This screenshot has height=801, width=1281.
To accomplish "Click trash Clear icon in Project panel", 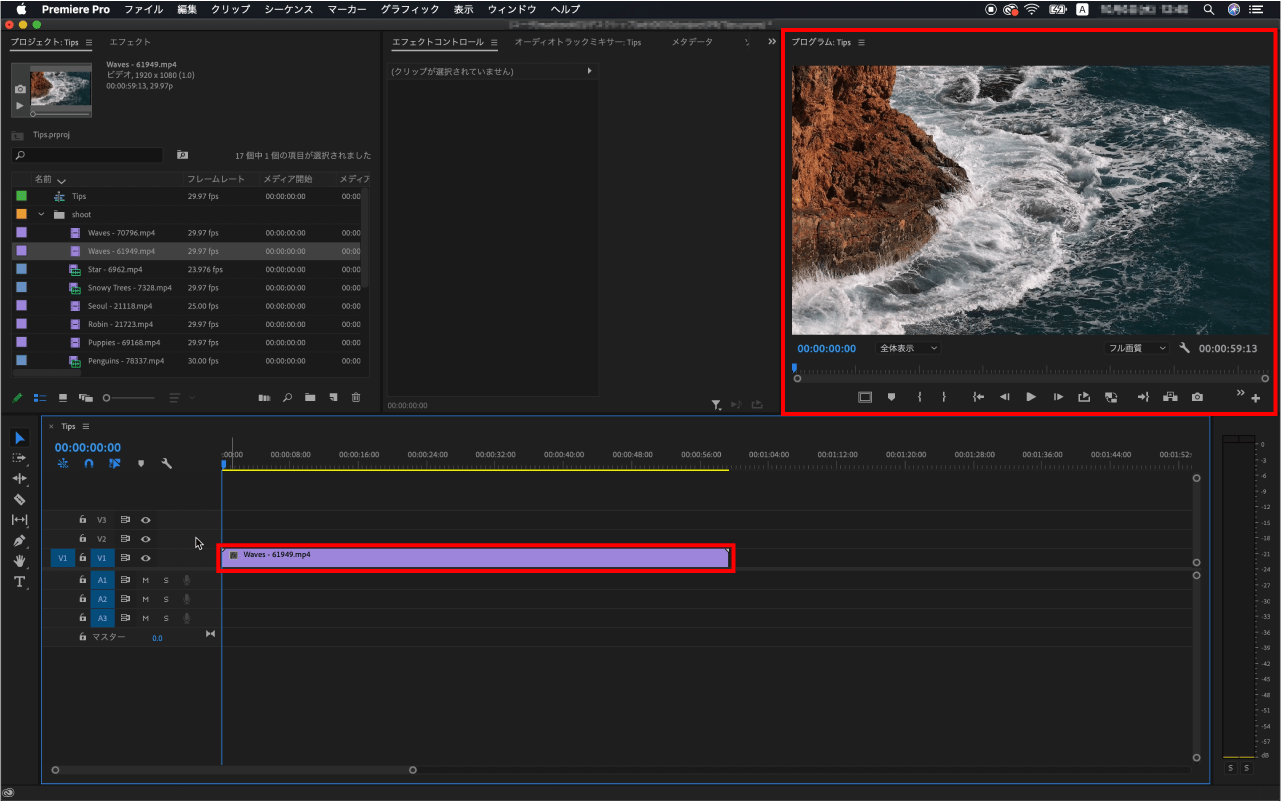I will [356, 398].
